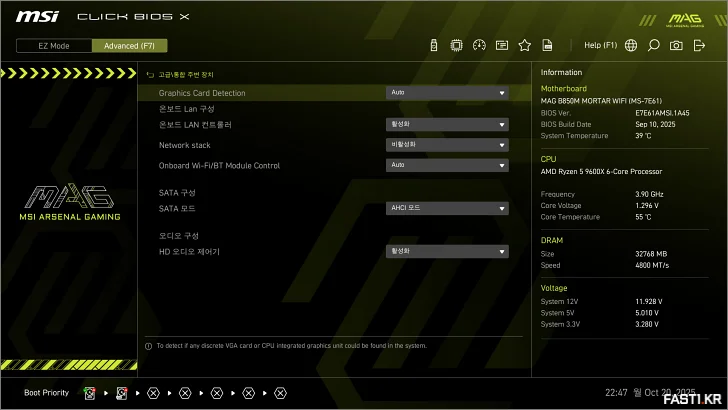Click the exit door arrow icon
Image resolution: width=728 pixels, height=410 pixels.
(x=699, y=46)
